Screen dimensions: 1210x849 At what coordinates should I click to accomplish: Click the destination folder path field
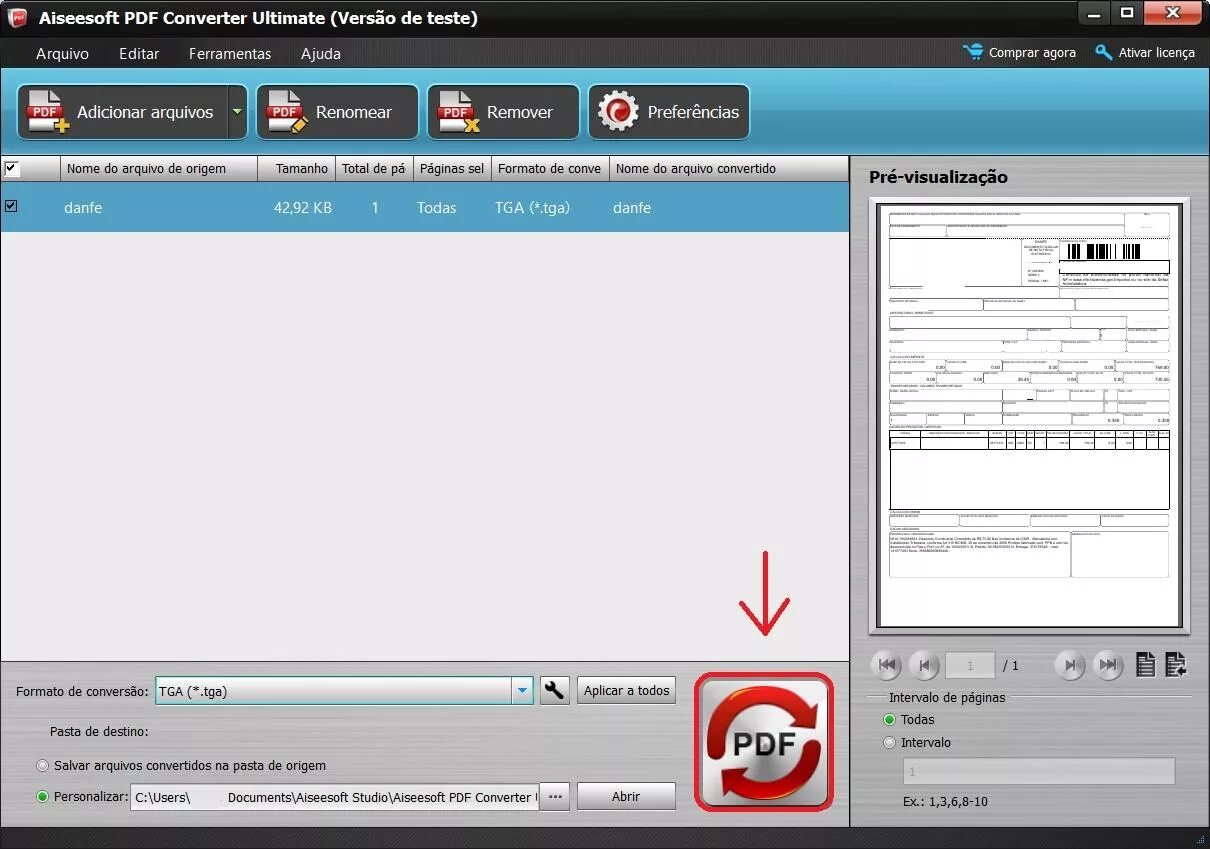(x=335, y=797)
